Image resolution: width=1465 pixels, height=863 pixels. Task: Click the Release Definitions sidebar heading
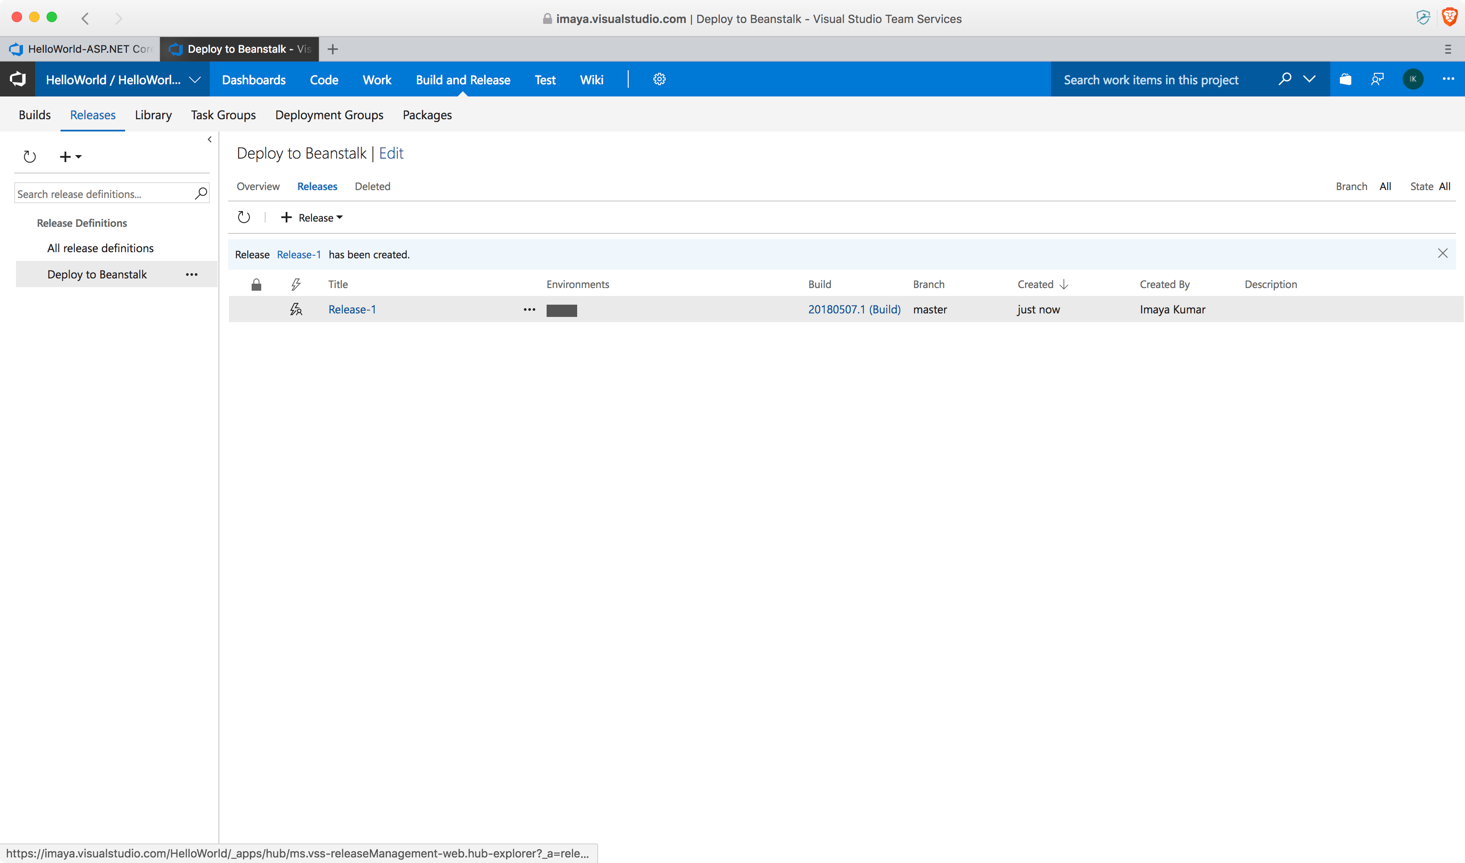point(82,223)
